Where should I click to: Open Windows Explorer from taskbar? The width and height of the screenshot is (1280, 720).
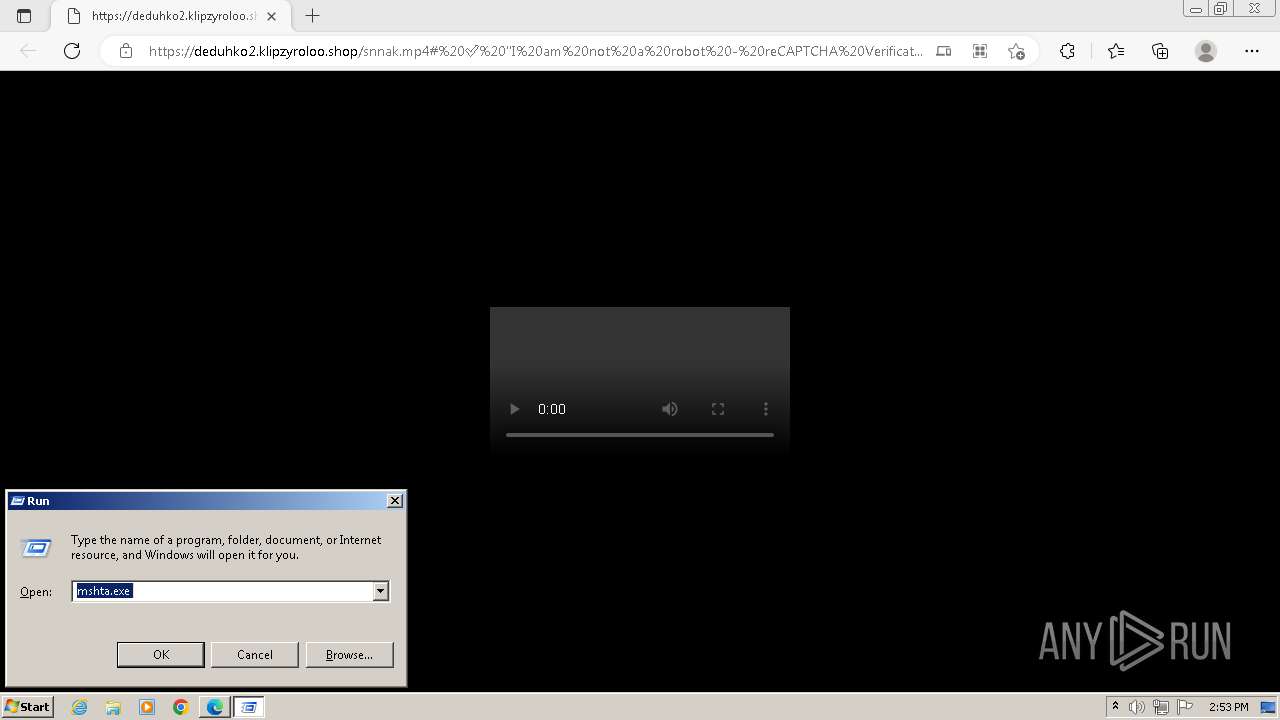click(x=113, y=707)
